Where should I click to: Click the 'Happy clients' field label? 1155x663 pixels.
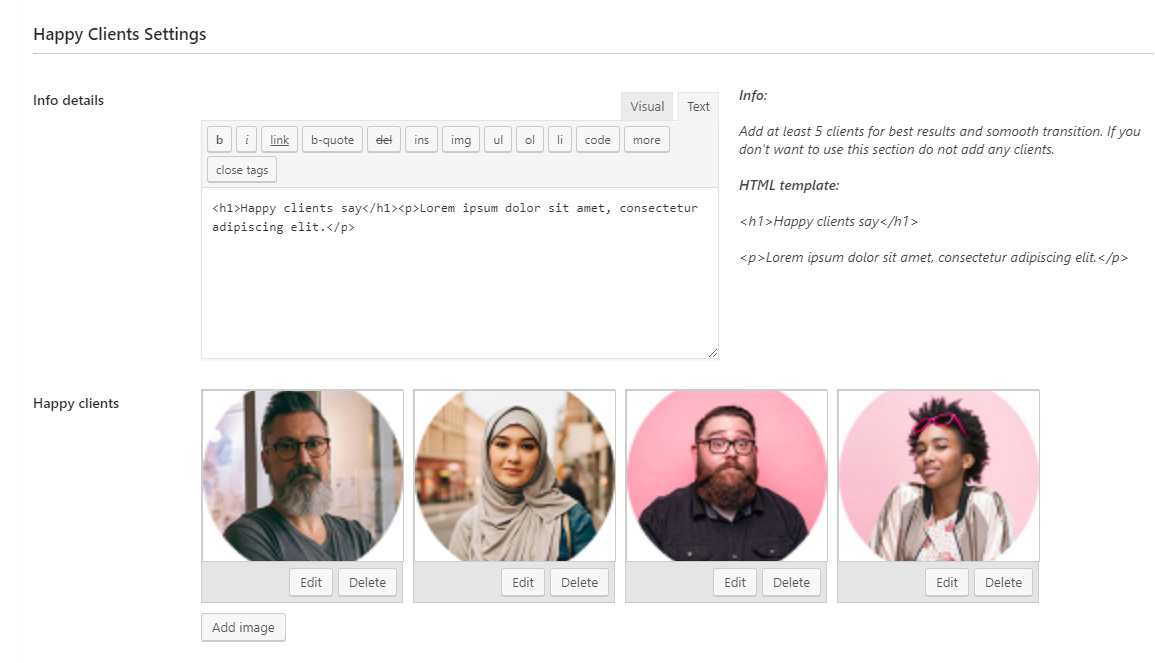coord(76,404)
